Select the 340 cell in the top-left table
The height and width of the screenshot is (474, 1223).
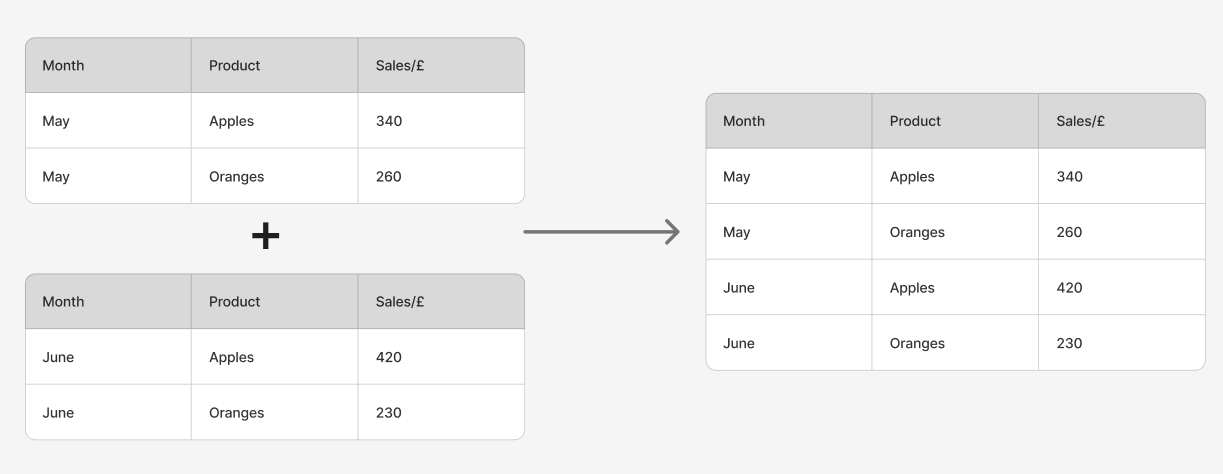coord(389,121)
